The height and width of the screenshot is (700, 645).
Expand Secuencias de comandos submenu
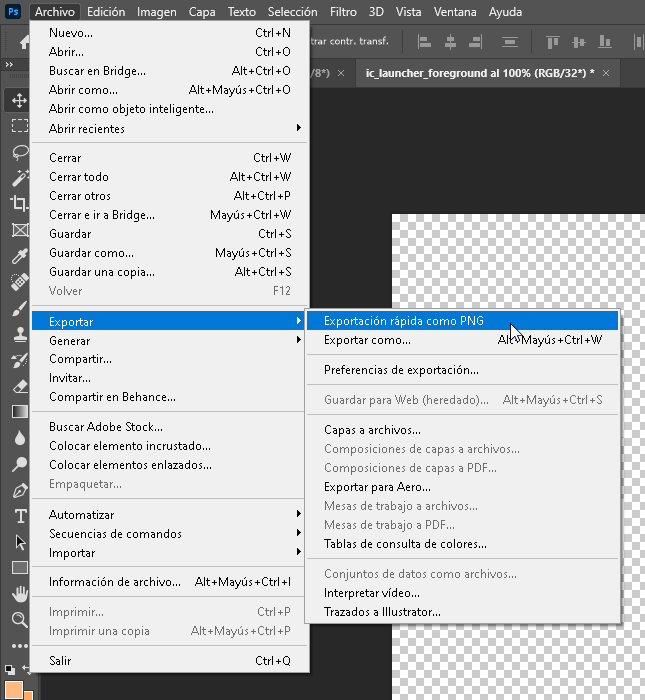click(x=170, y=533)
